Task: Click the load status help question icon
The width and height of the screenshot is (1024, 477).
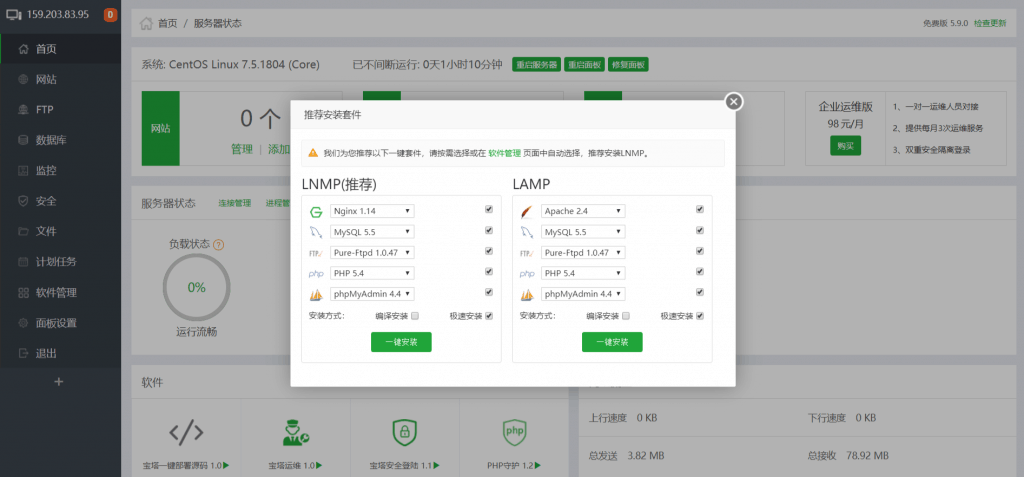Action: 219,245
